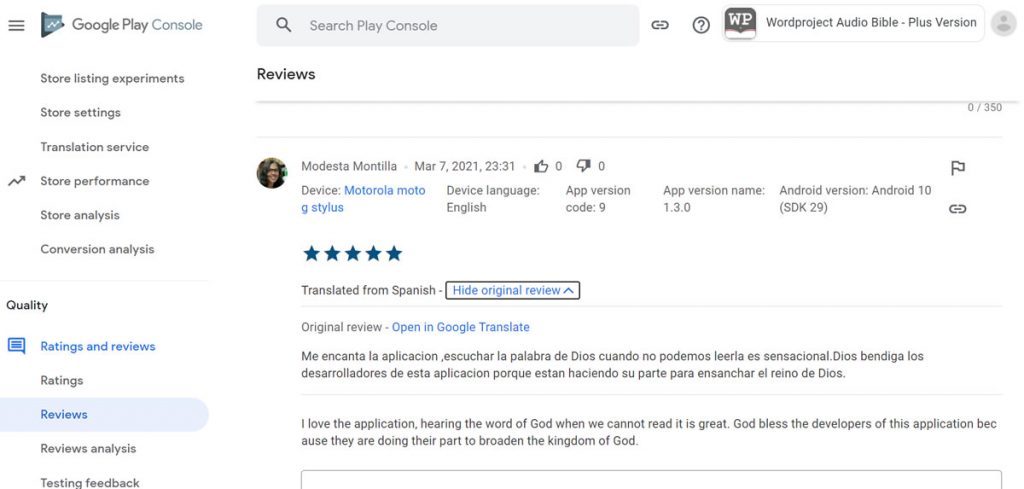Go to Store performance section

(x=94, y=181)
